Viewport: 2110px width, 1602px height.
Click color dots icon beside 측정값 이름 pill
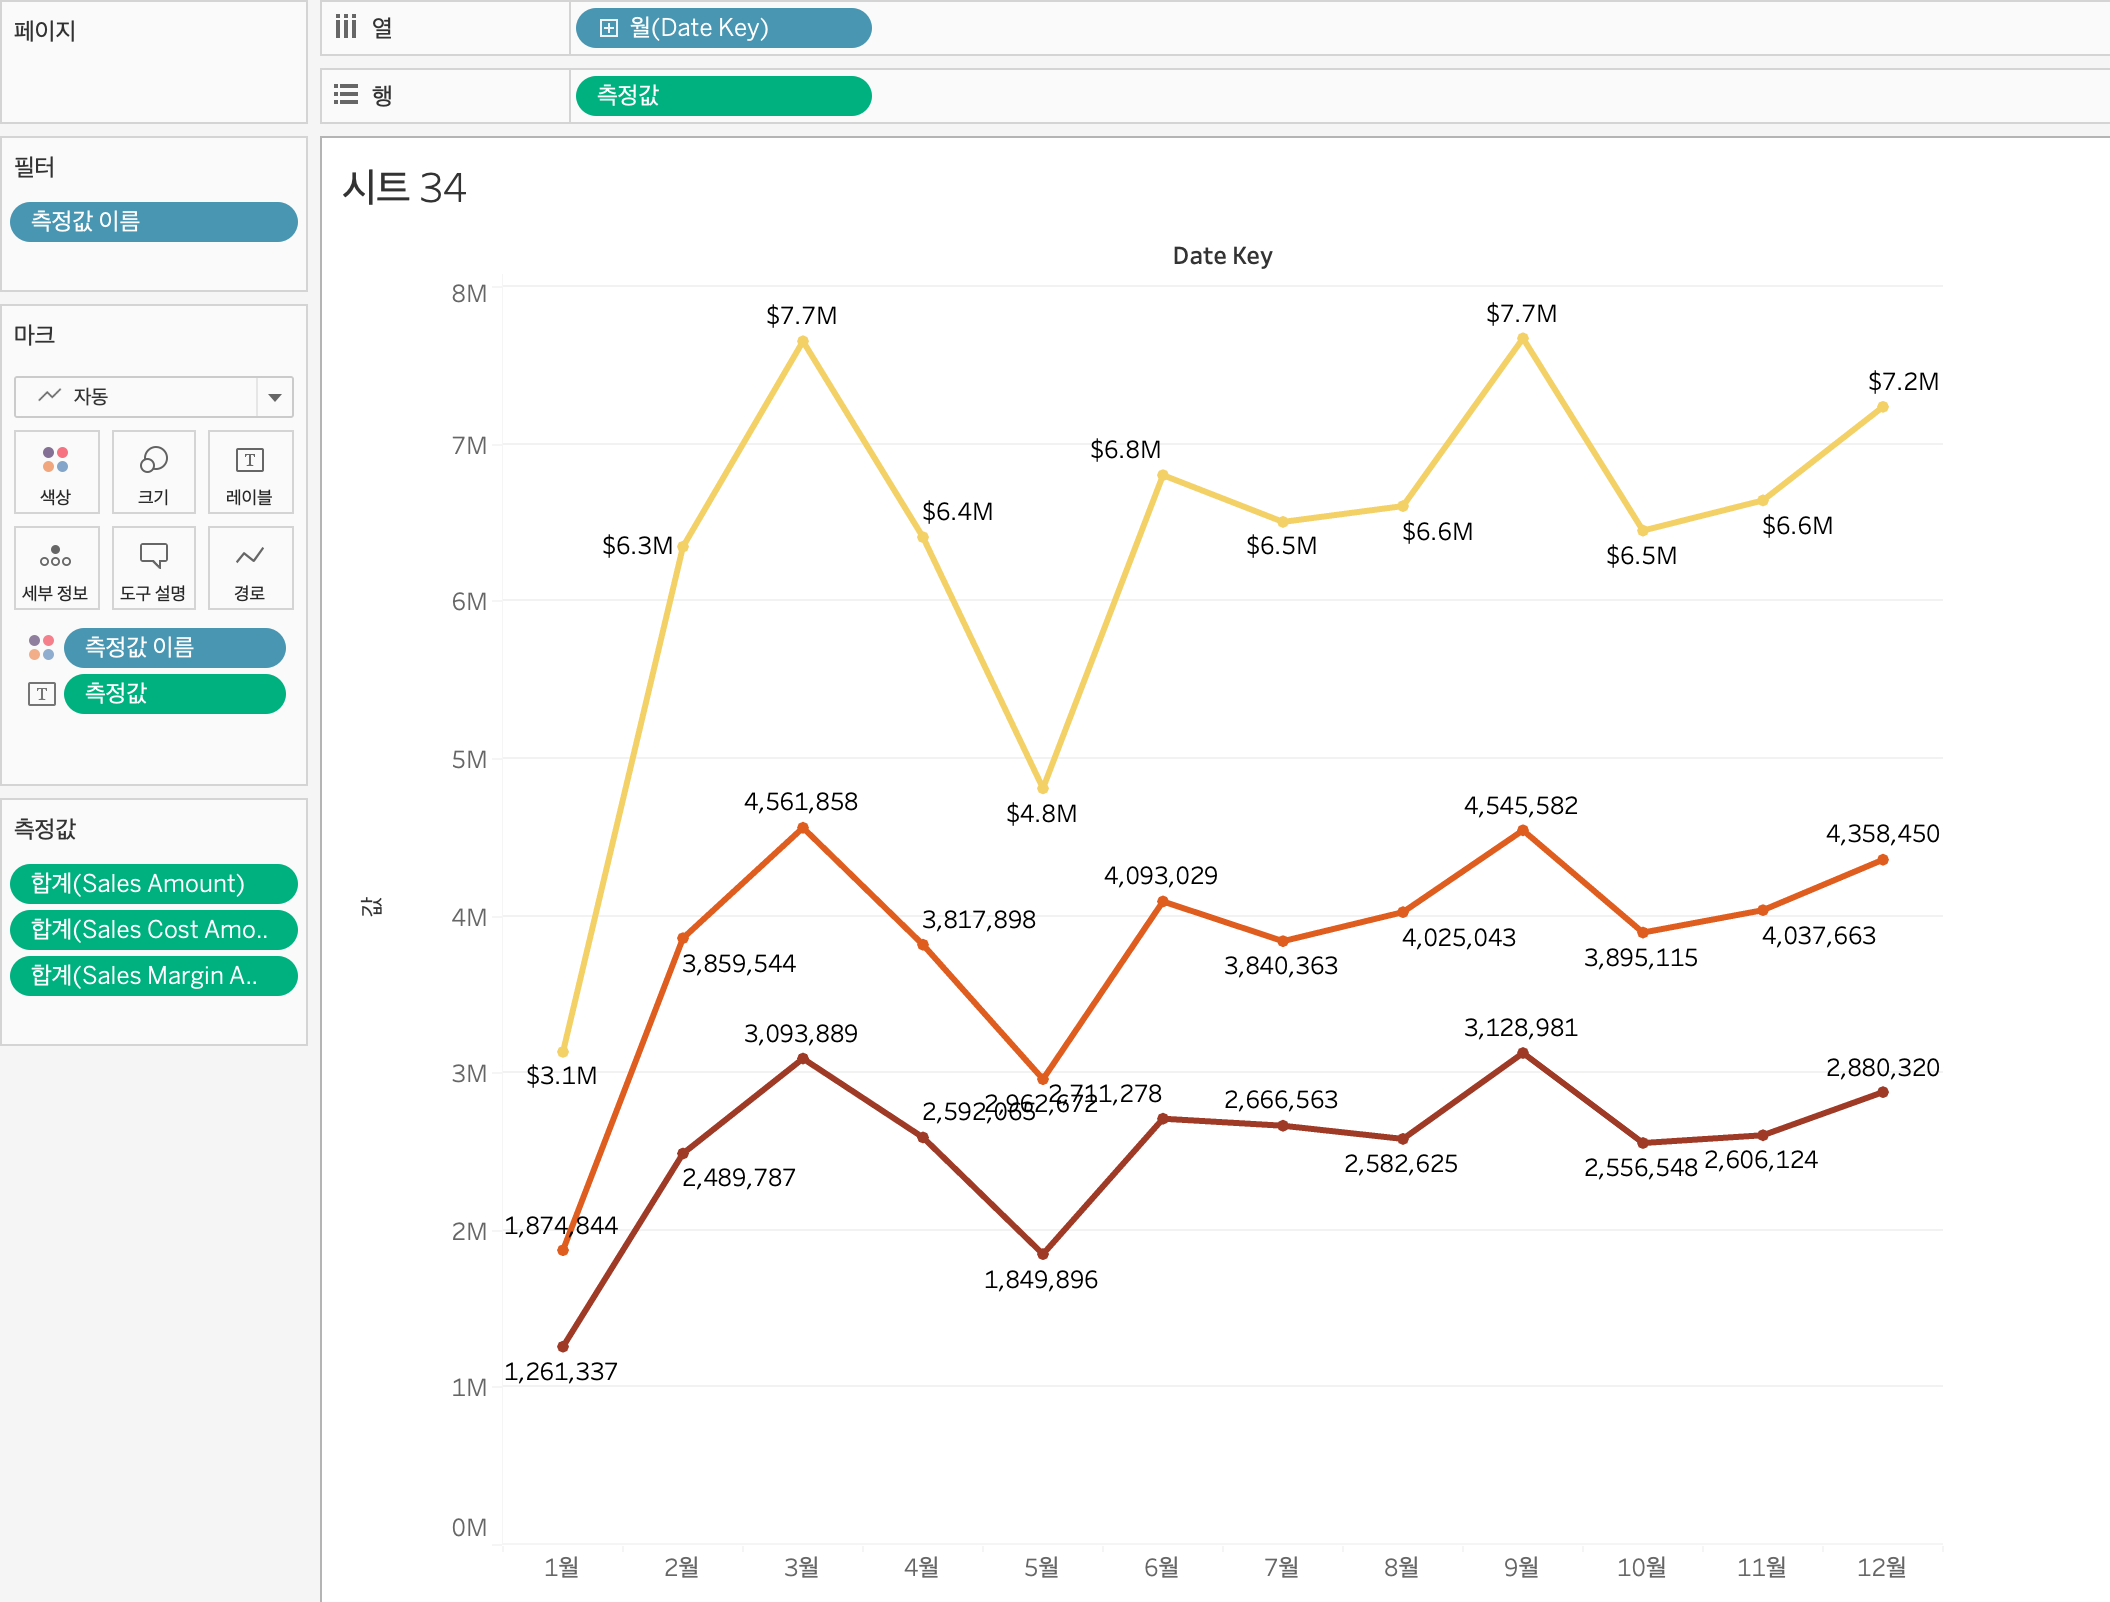(x=41, y=647)
